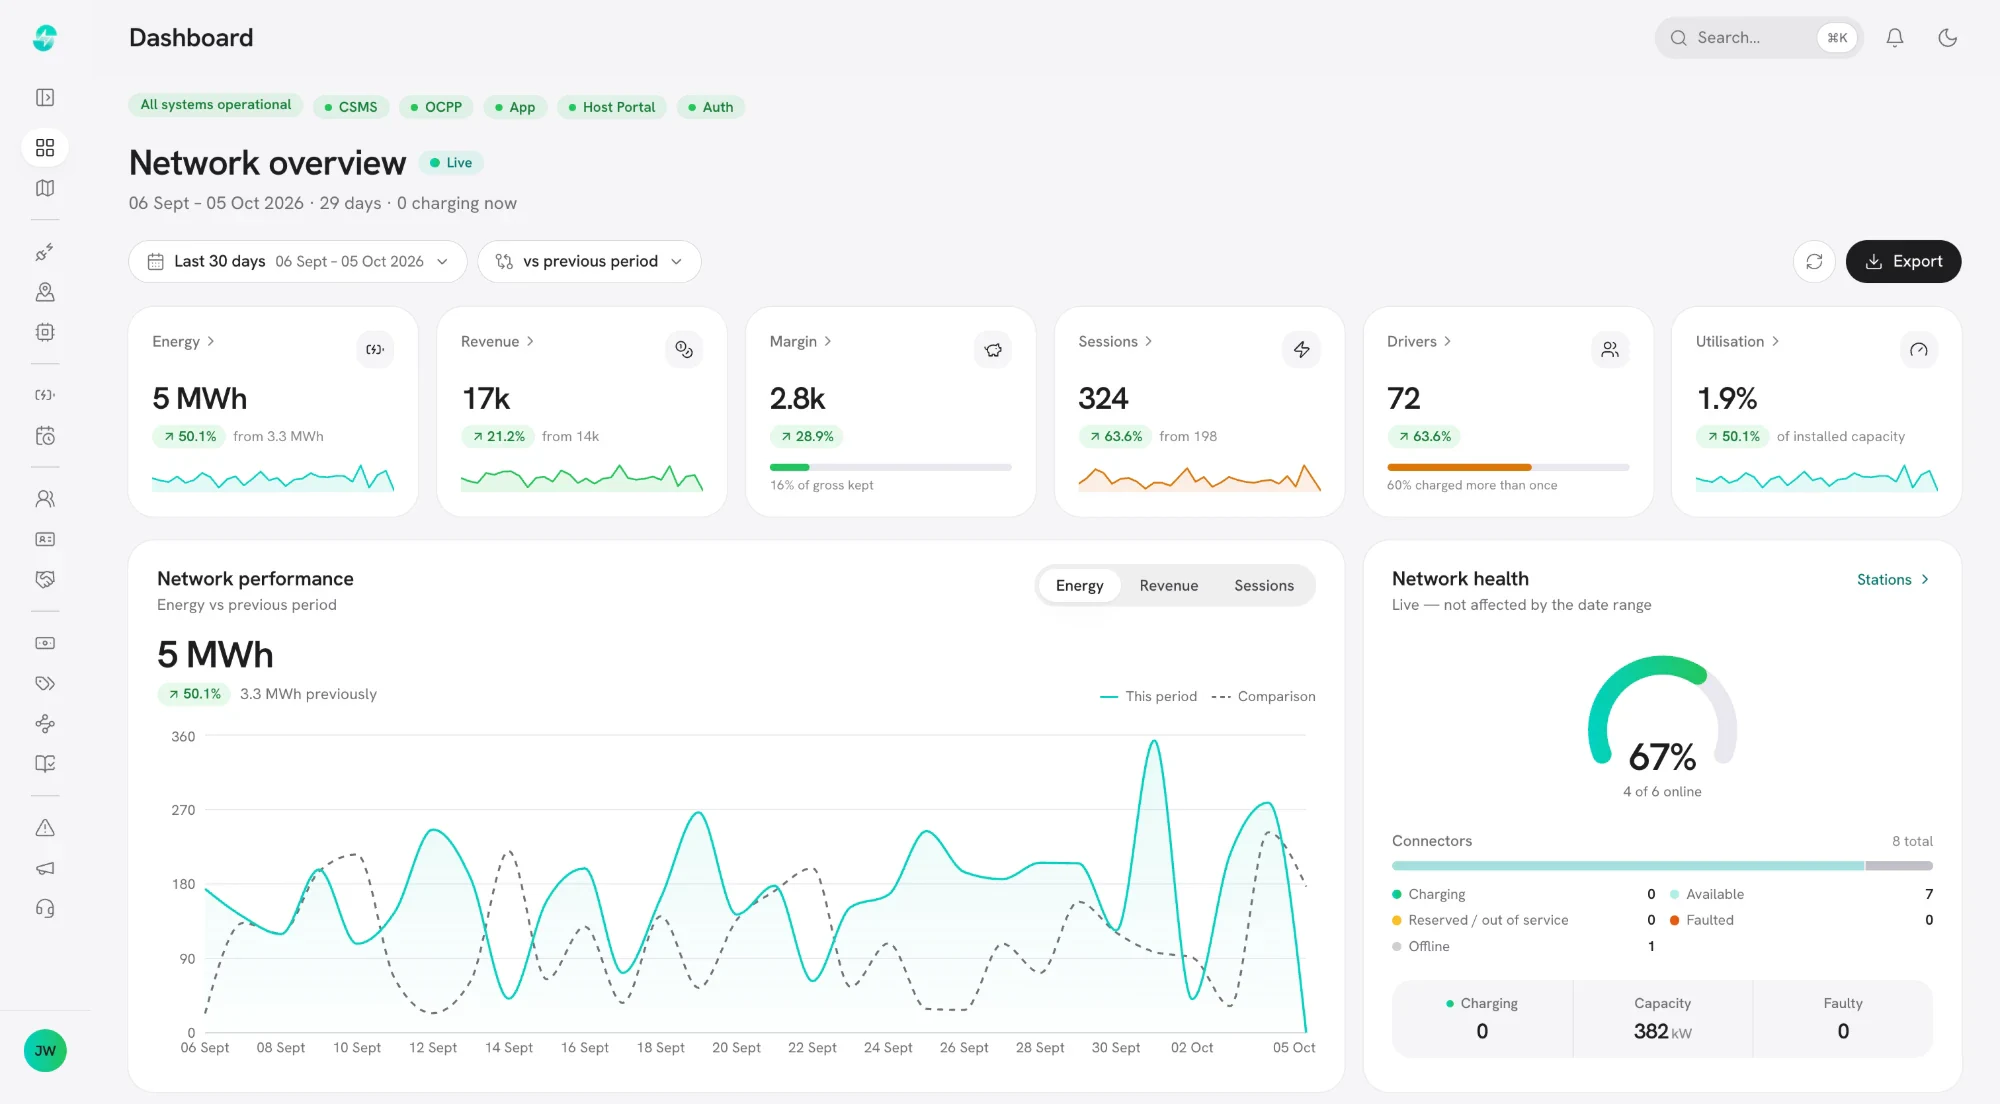Expand the Energy card details
Image resolution: width=2000 pixels, height=1104 pixels.
pos(184,342)
